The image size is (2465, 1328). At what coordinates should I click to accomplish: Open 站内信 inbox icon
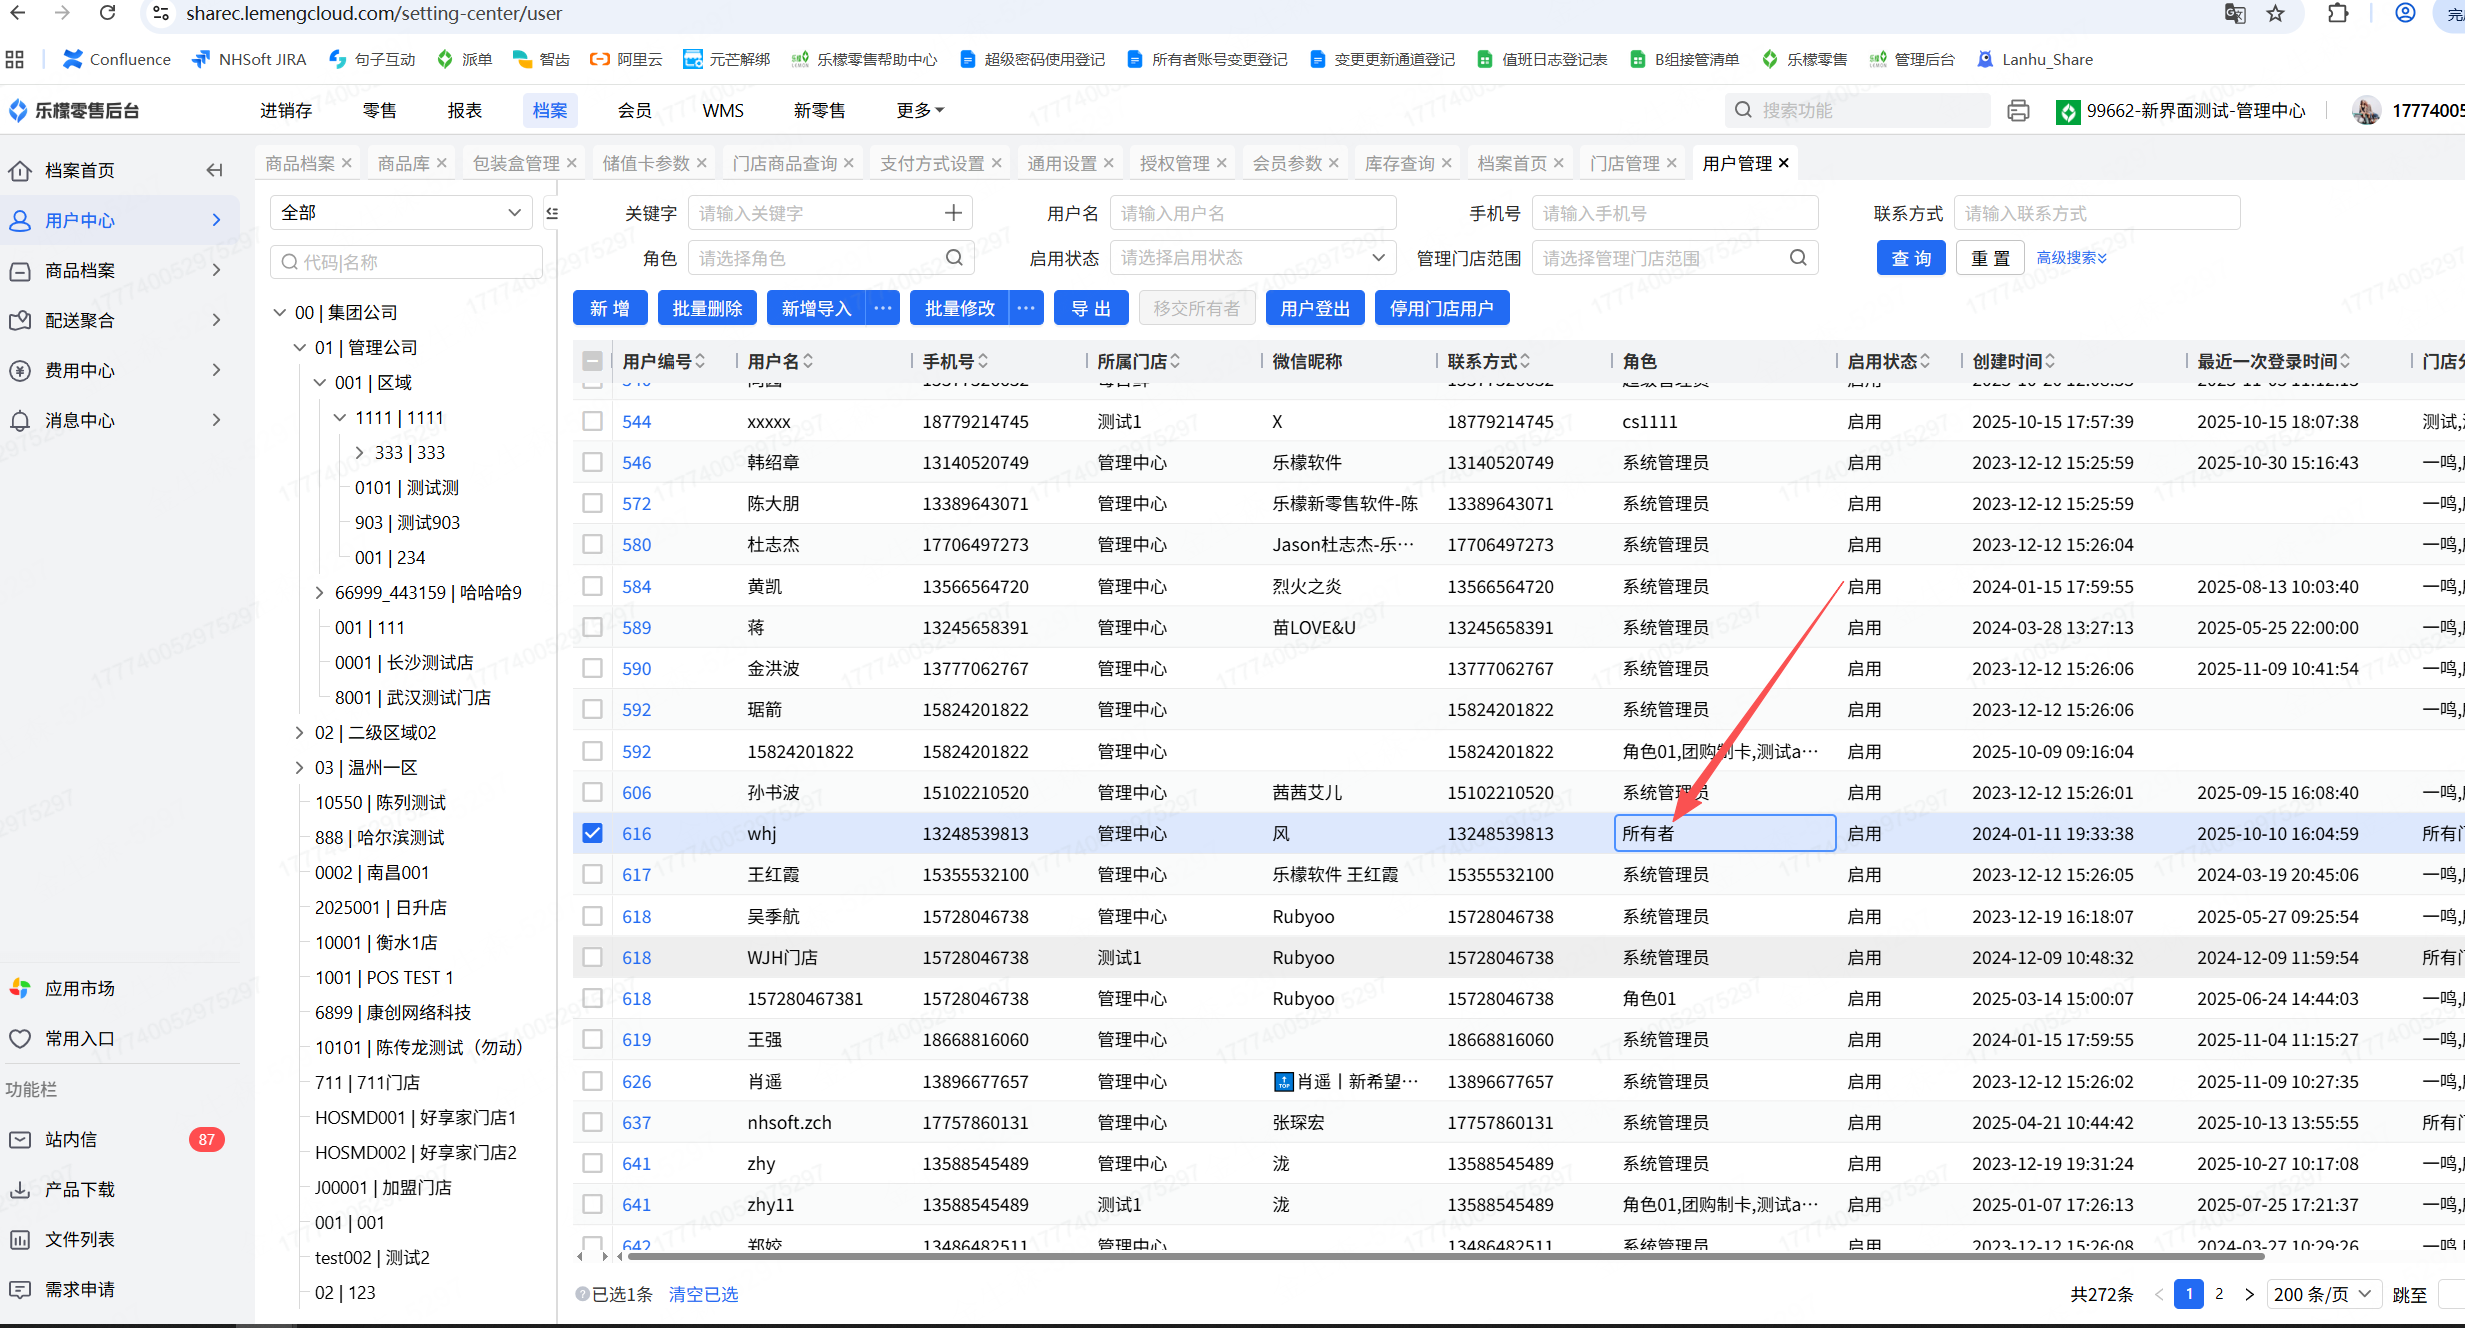pyautogui.click(x=20, y=1140)
